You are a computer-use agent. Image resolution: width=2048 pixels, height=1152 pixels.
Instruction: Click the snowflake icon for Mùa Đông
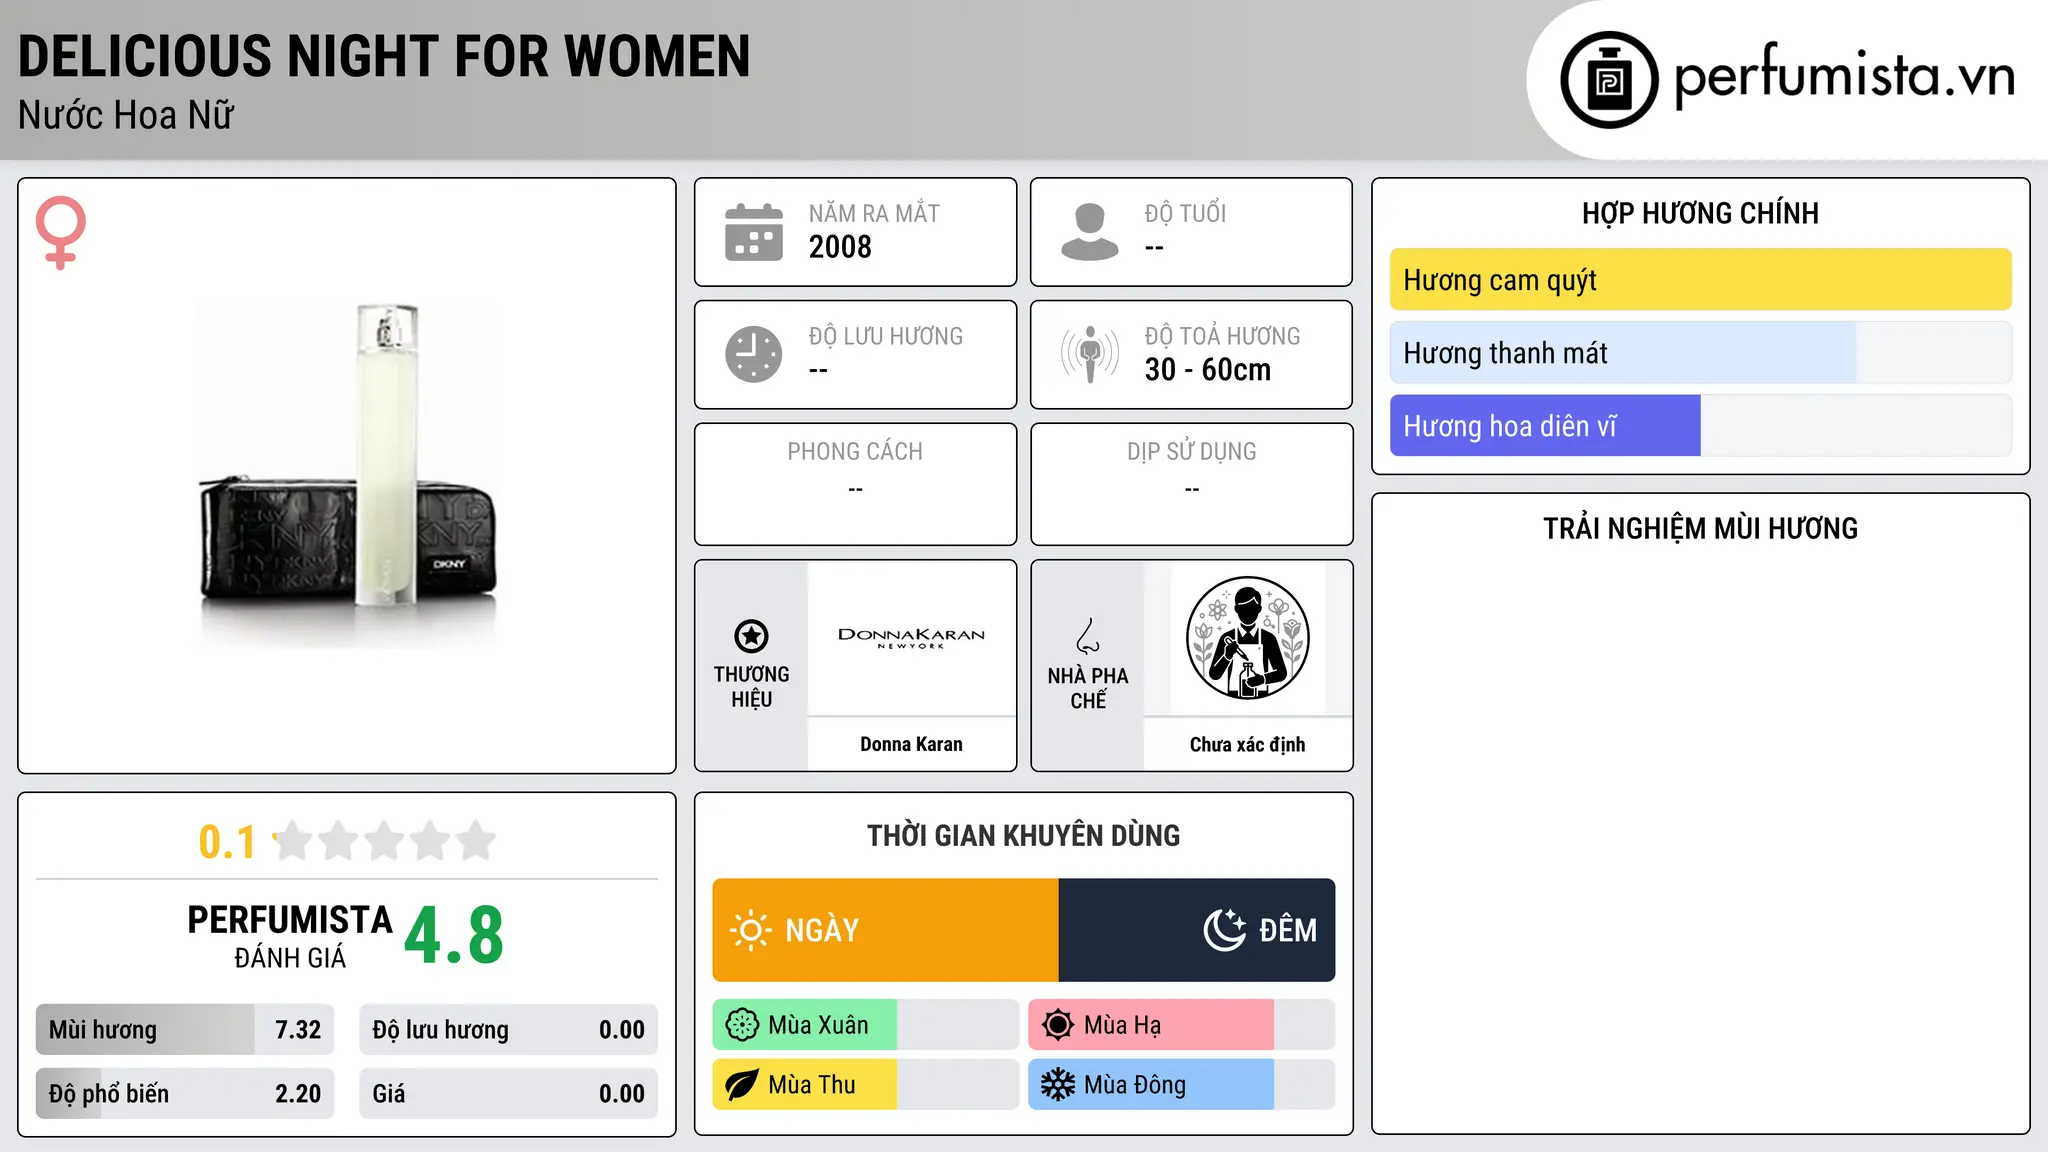point(1058,1085)
